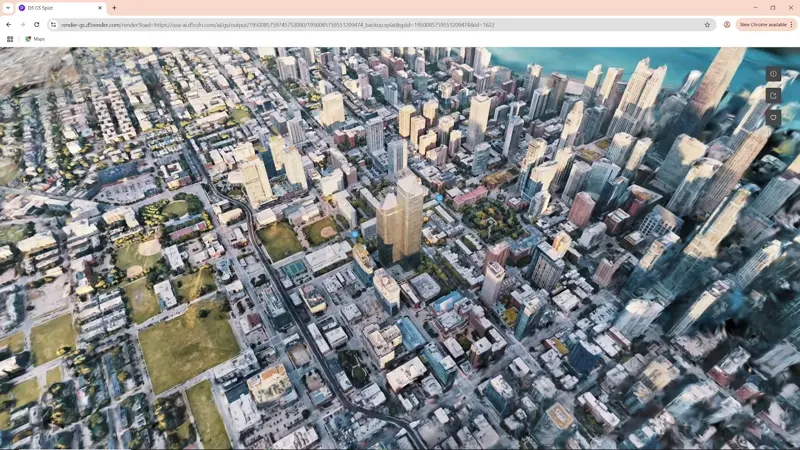
Task: Bookmark this page with the star icon
Action: click(x=707, y=24)
